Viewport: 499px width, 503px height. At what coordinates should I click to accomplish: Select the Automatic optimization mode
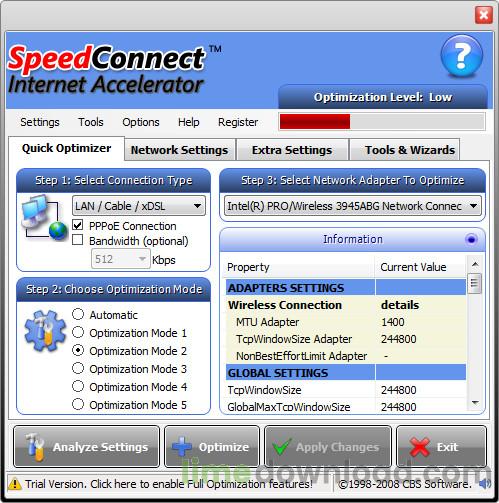(x=78, y=314)
